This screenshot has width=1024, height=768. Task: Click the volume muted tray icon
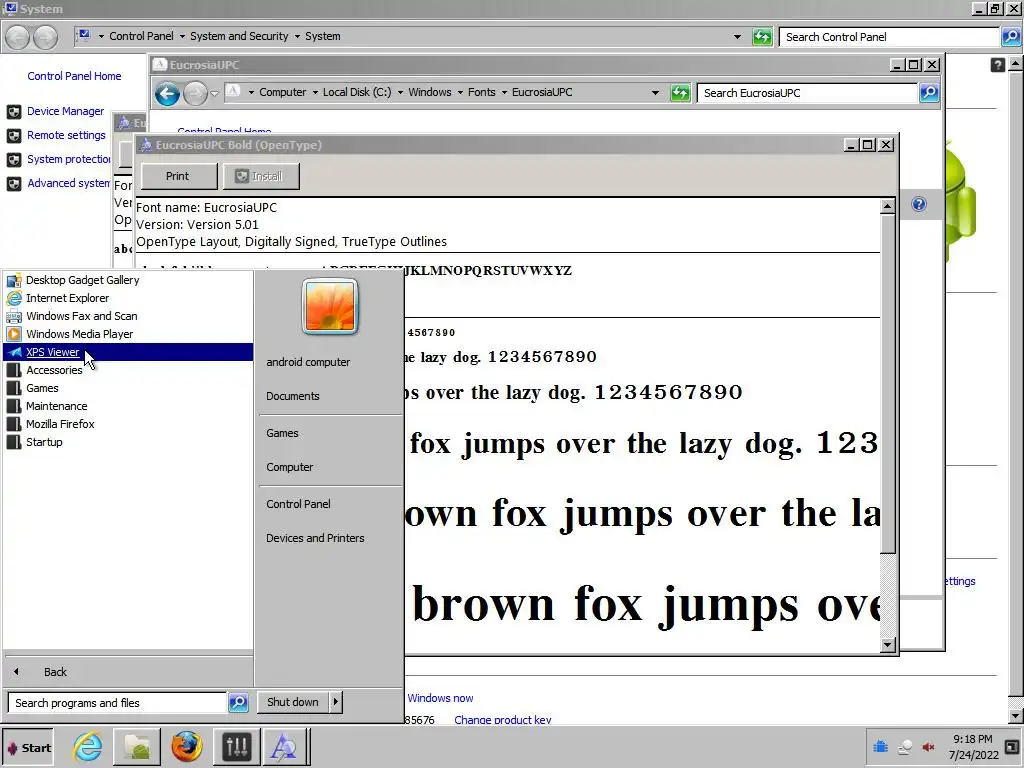928,747
